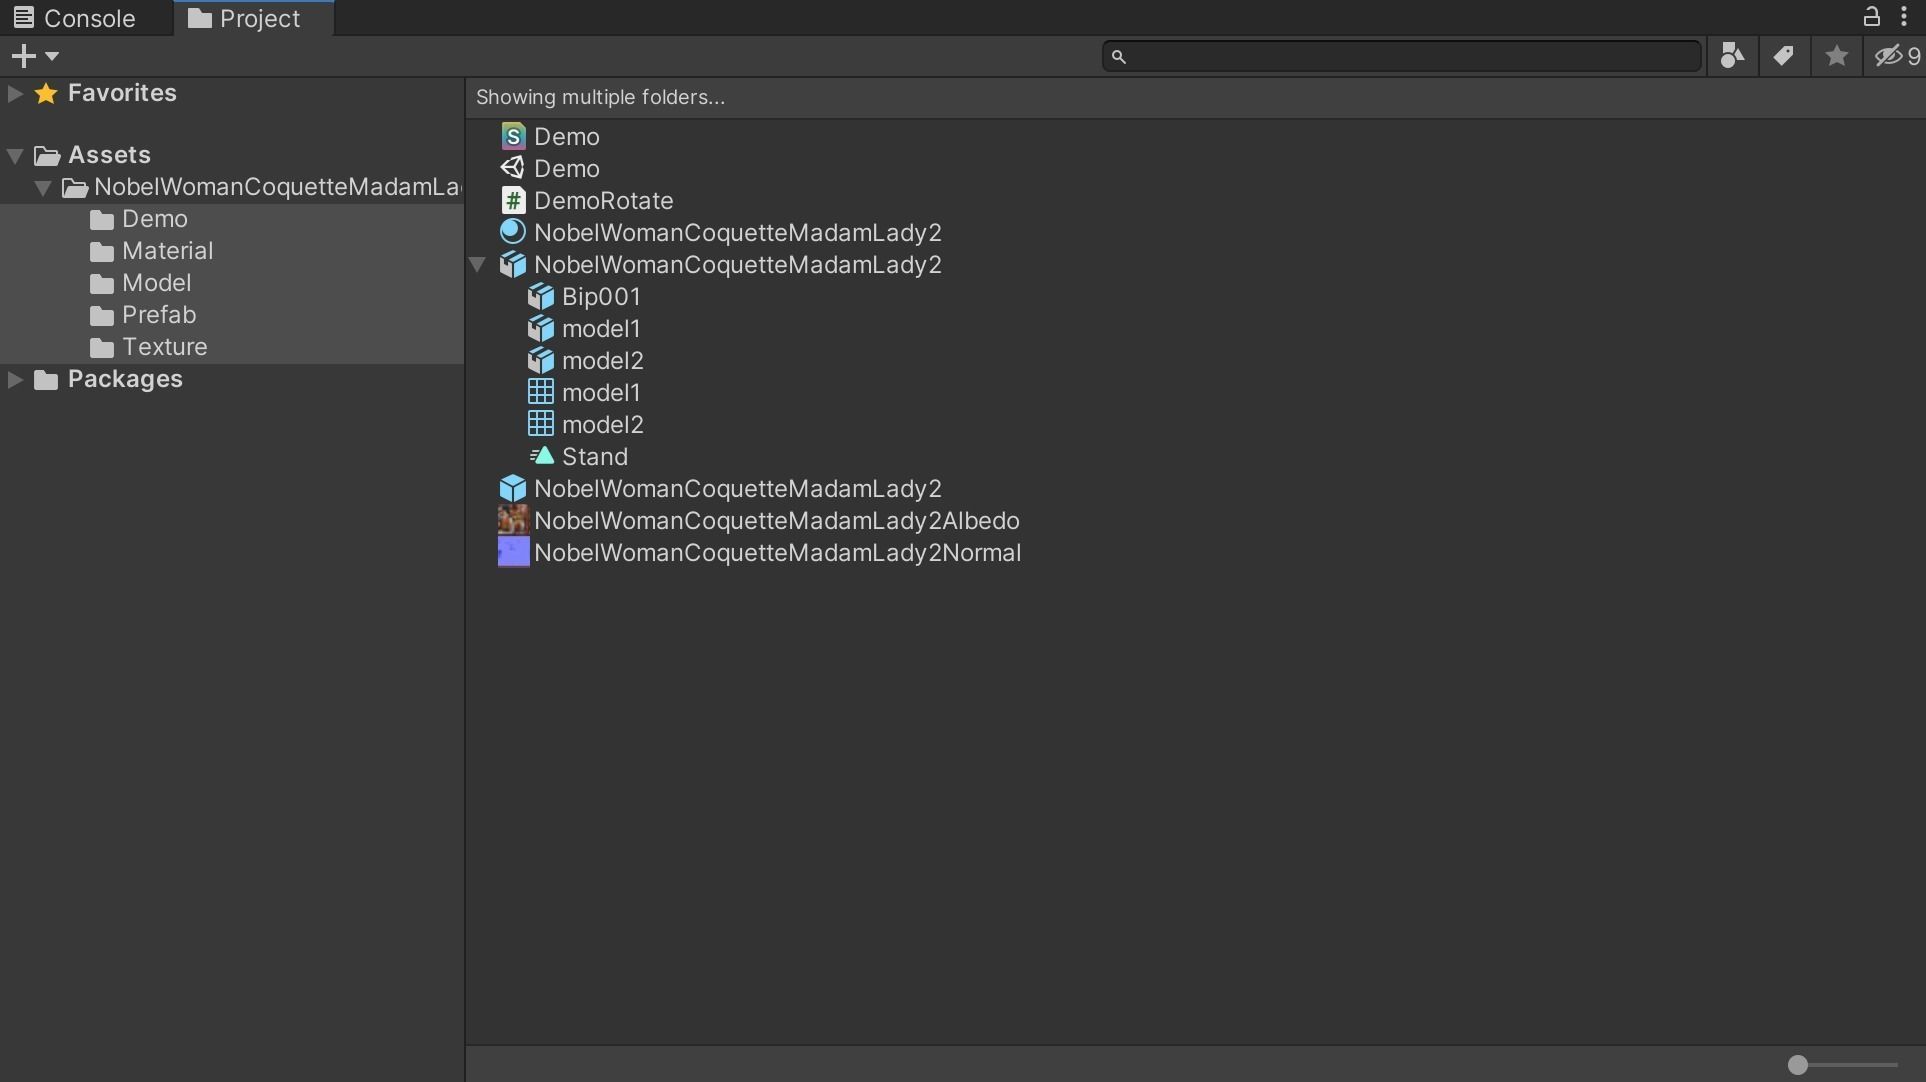Screen dimensions: 1926x1082
Task: Click the Demo scene asset icon
Action: (x=512, y=168)
